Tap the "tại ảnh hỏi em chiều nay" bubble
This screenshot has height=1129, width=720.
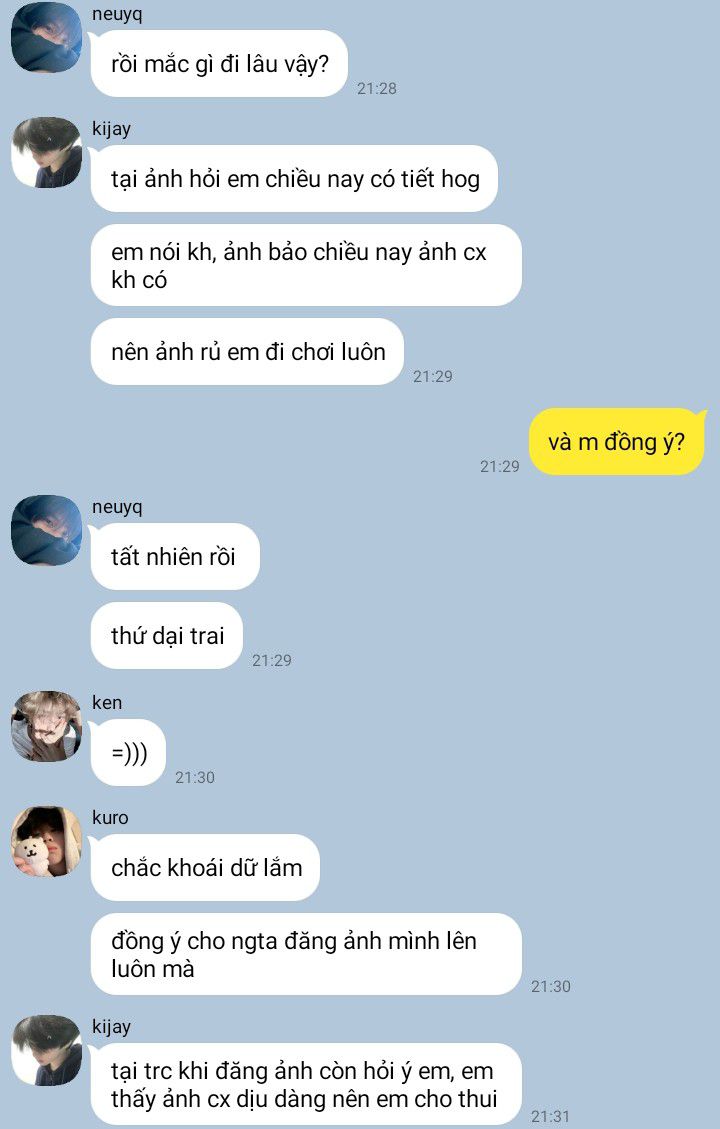(x=294, y=179)
